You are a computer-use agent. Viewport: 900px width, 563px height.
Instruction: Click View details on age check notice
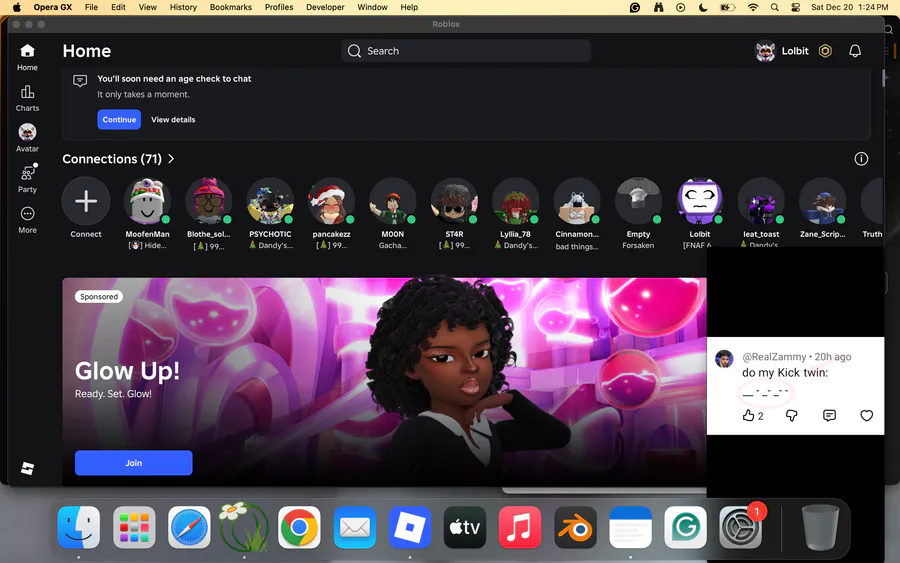[173, 119]
